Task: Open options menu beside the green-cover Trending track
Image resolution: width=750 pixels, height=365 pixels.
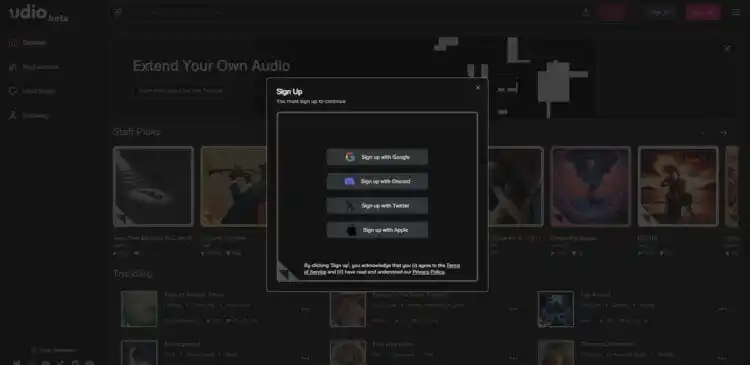Action: (x=305, y=310)
